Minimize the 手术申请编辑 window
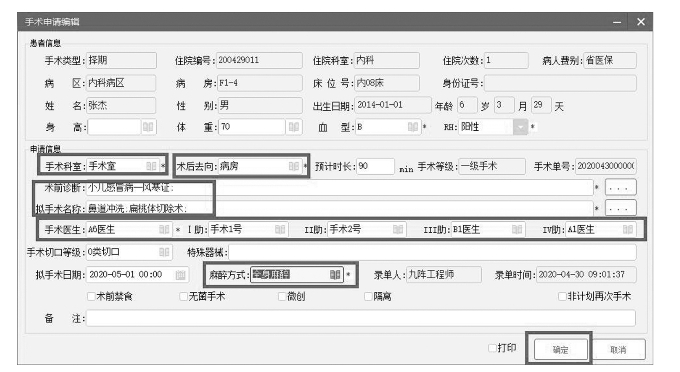Screen dimensions: 680x372 point(617,22)
